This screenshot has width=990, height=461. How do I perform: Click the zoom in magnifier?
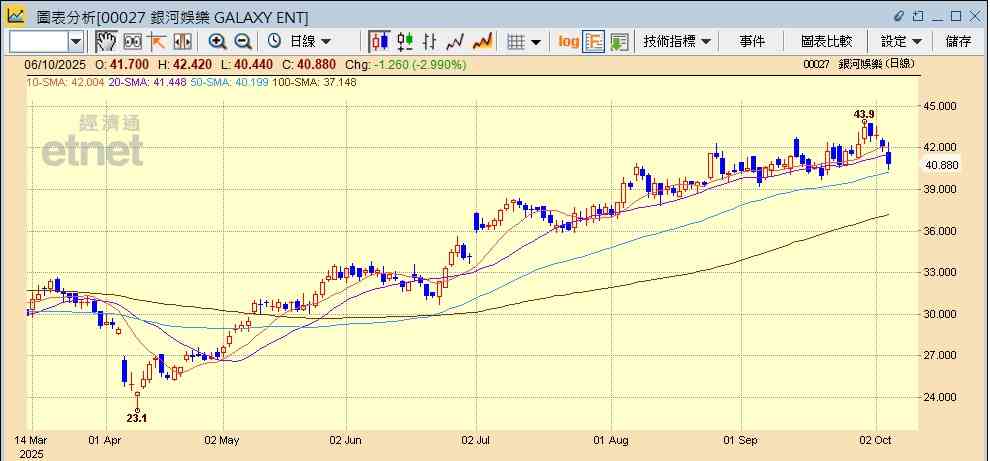click(217, 41)
